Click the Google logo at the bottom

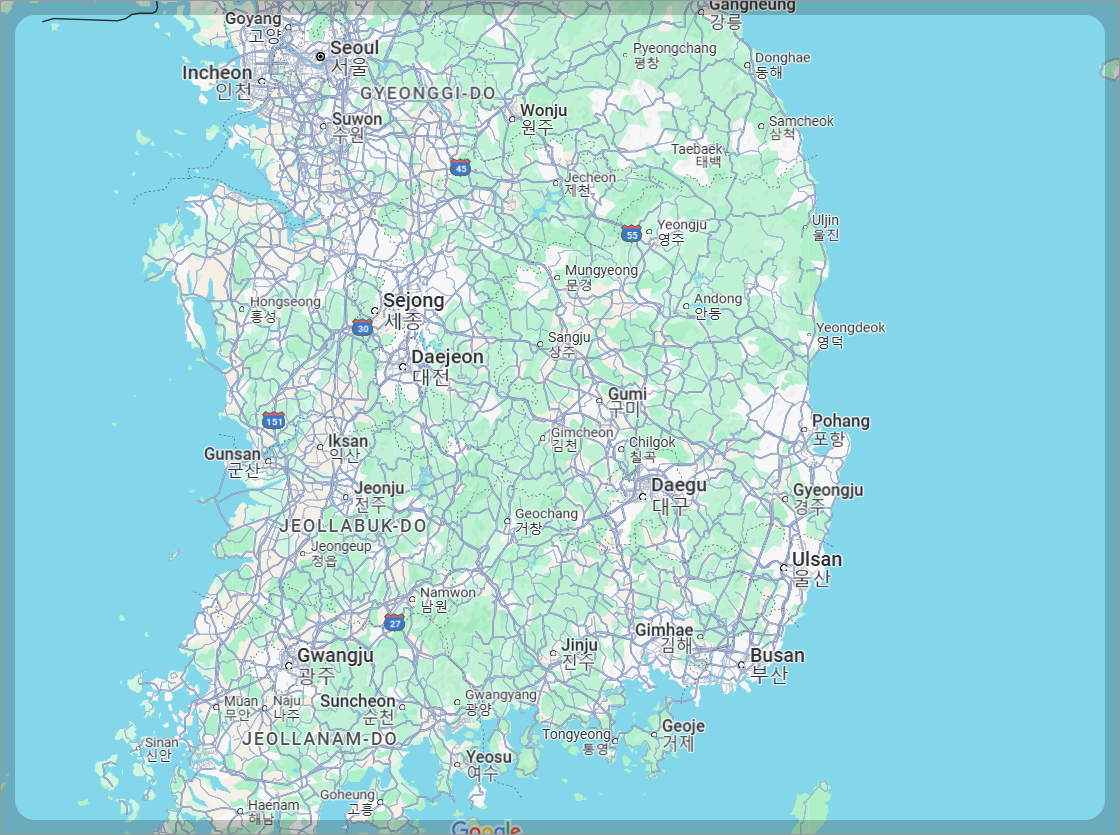(x=488, y=829)
